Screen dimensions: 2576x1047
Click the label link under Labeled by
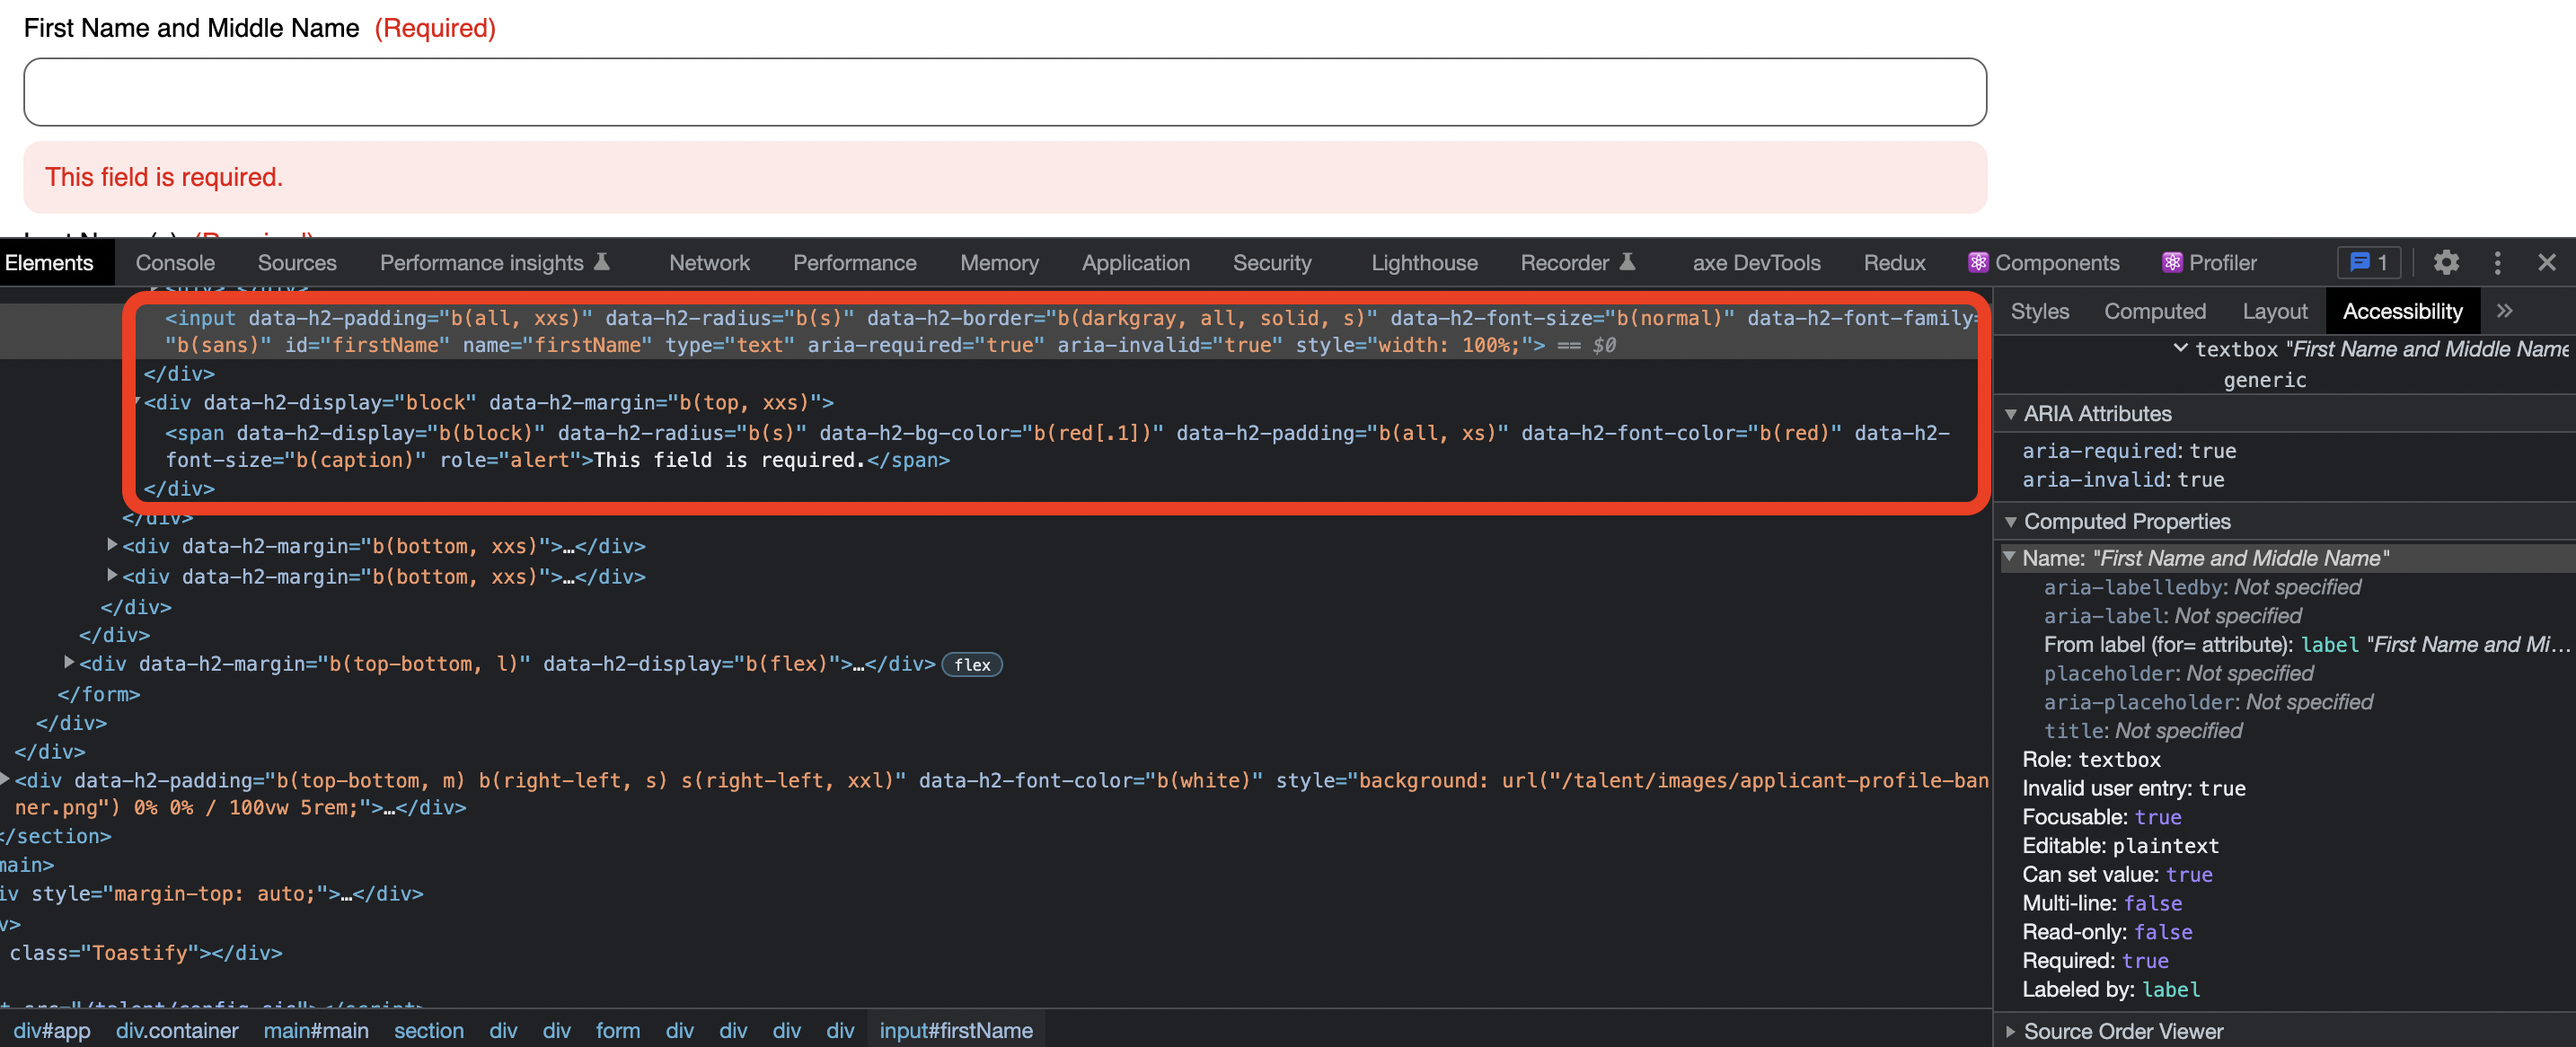[2171, 989]
